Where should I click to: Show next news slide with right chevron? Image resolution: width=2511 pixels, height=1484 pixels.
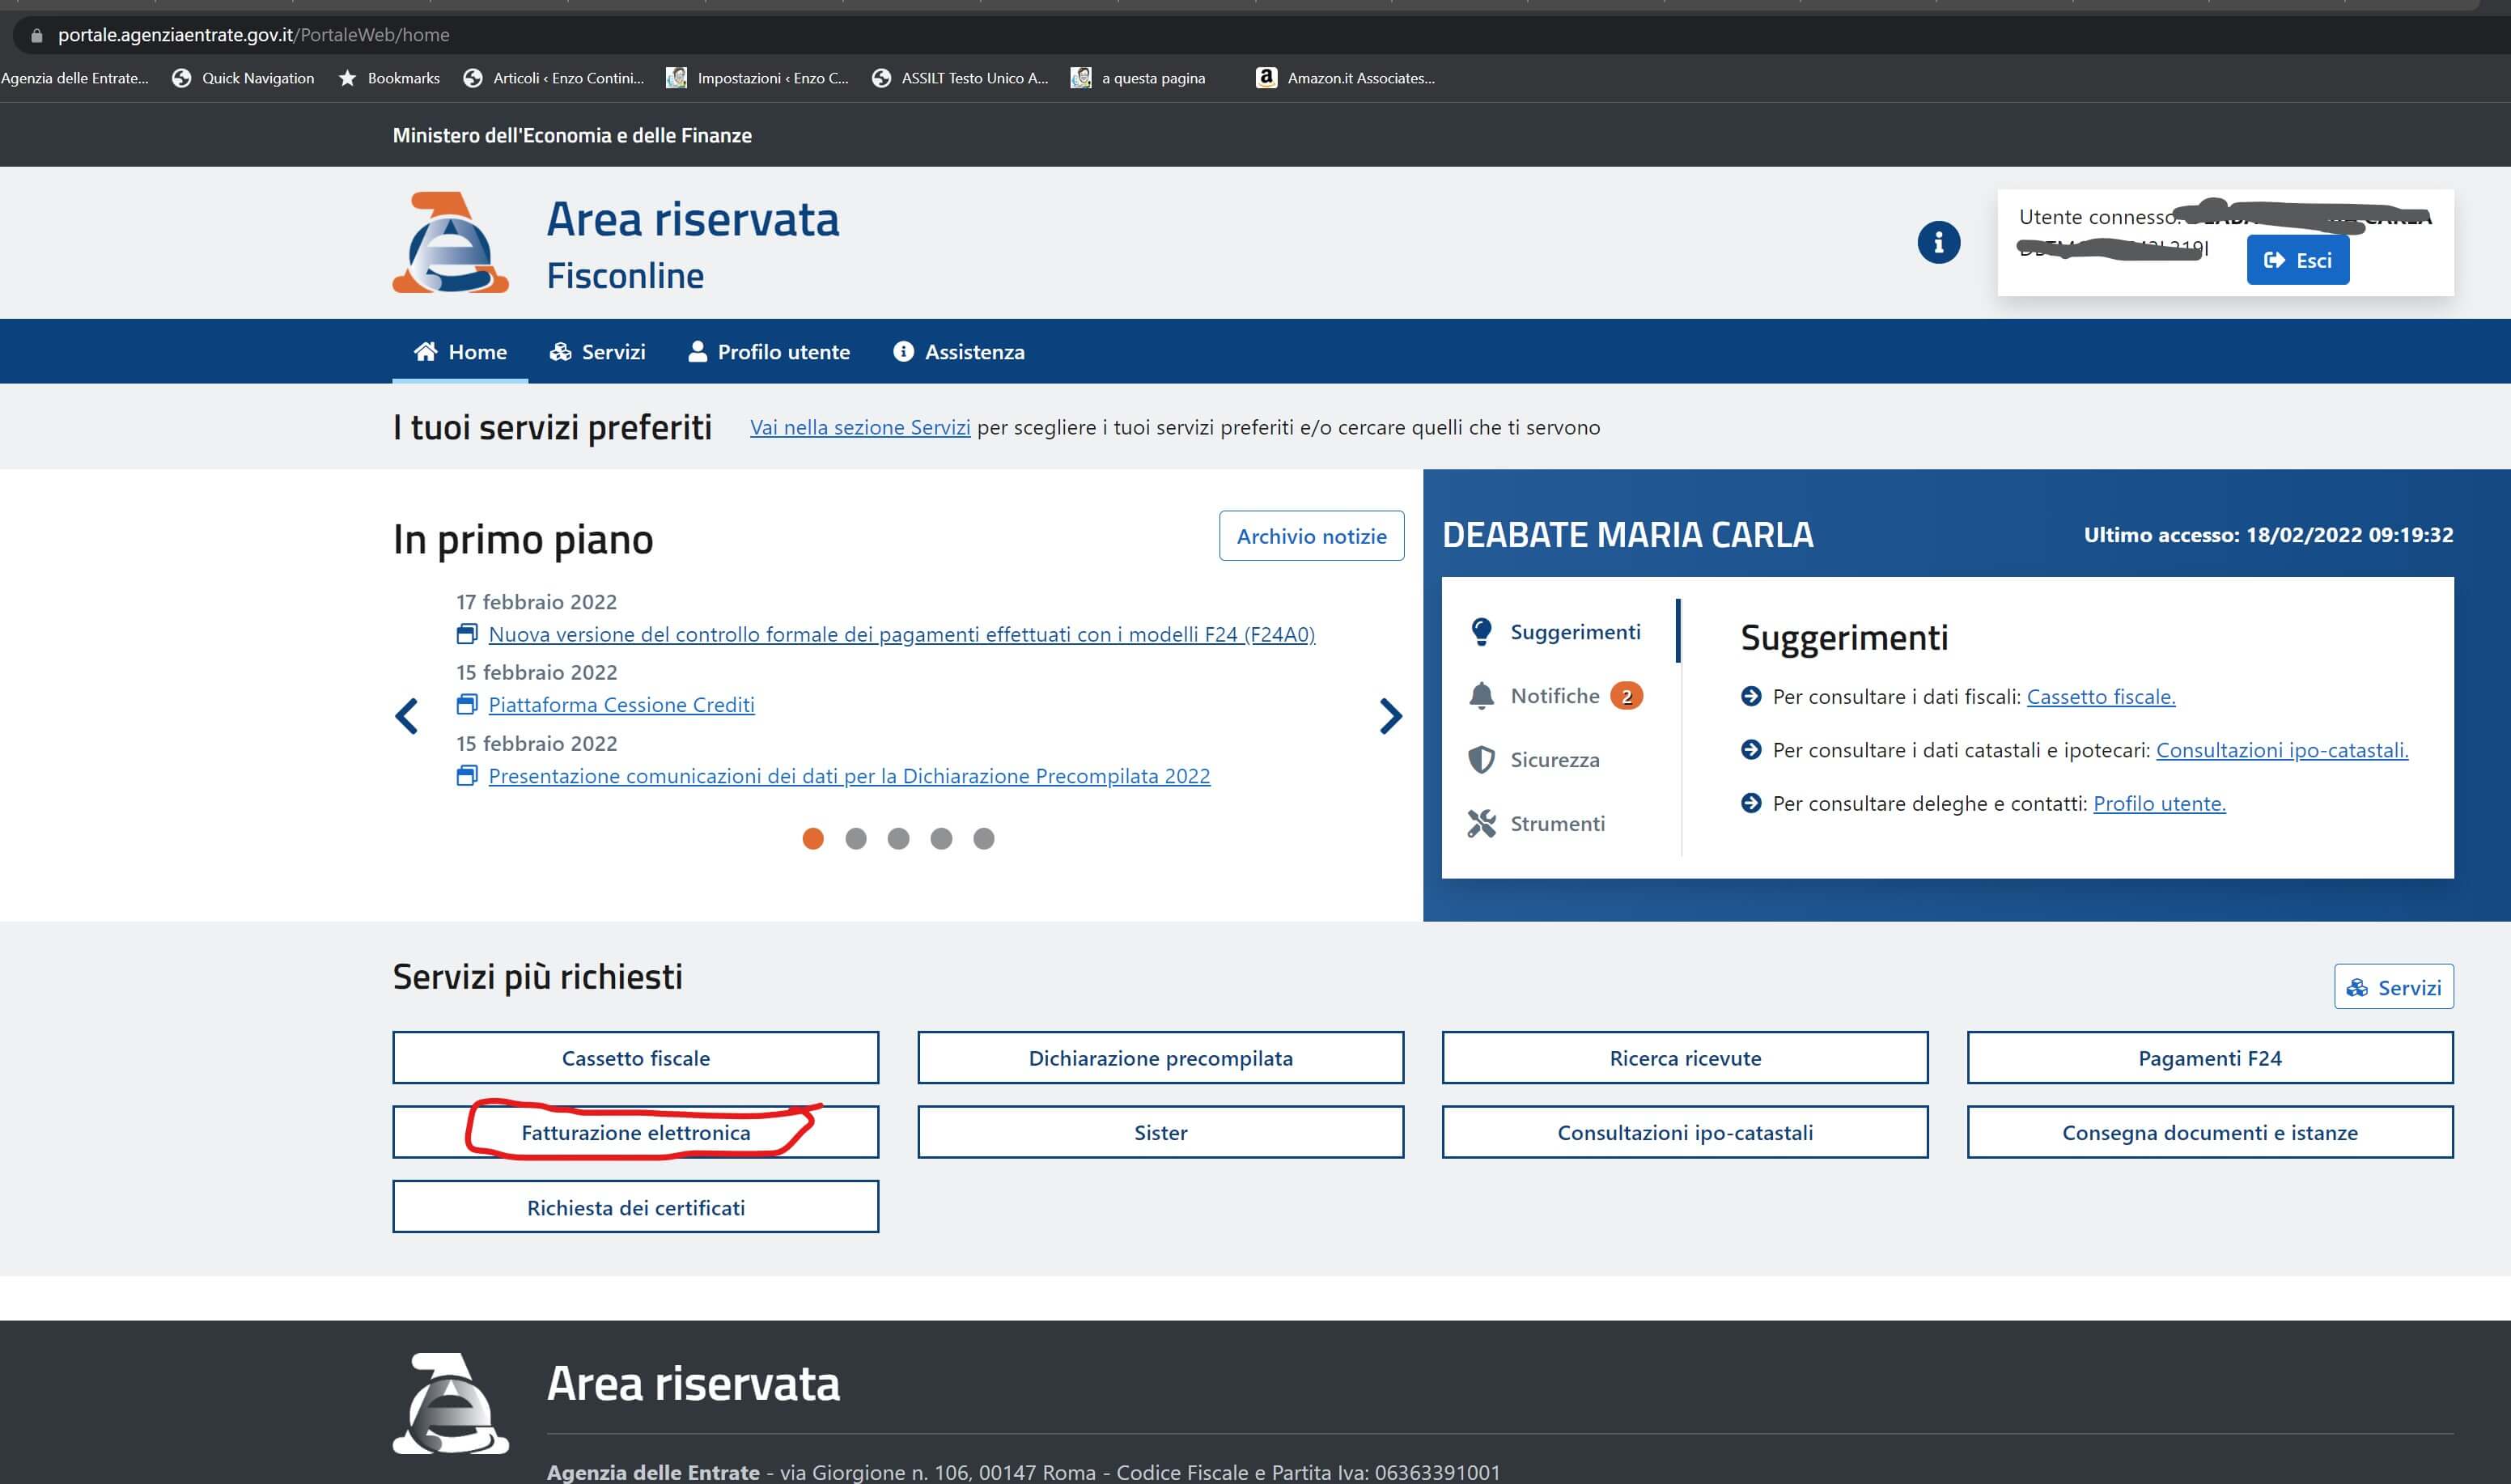tap(1390, 716)
